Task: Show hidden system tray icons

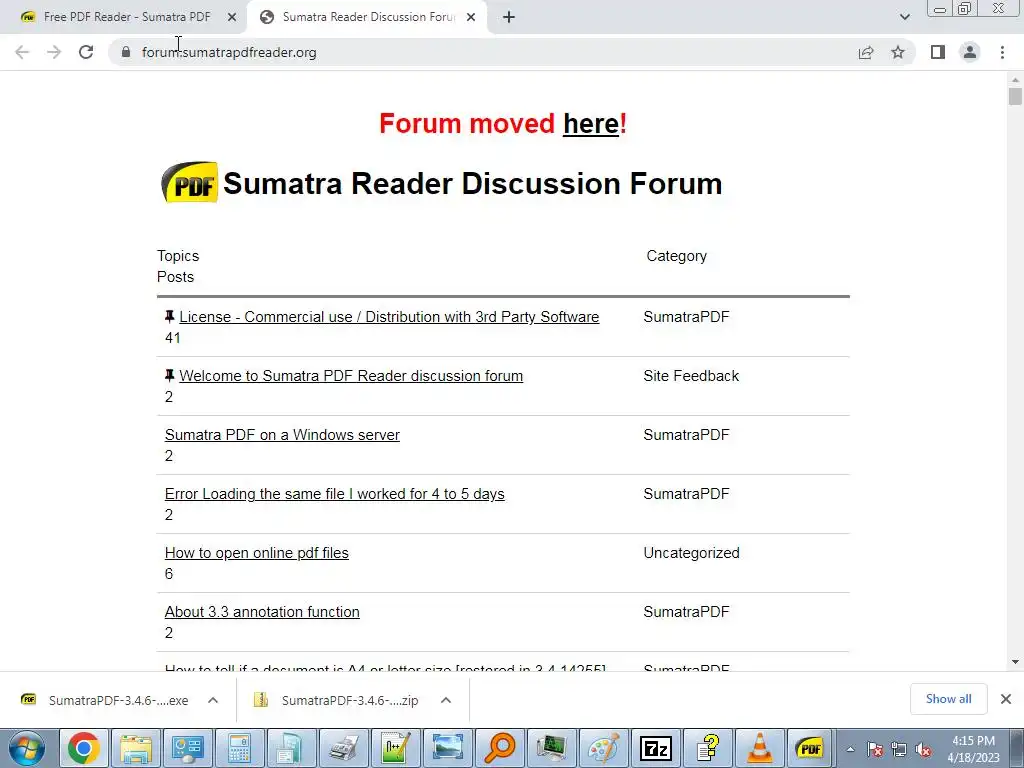Action: point(850,750)
